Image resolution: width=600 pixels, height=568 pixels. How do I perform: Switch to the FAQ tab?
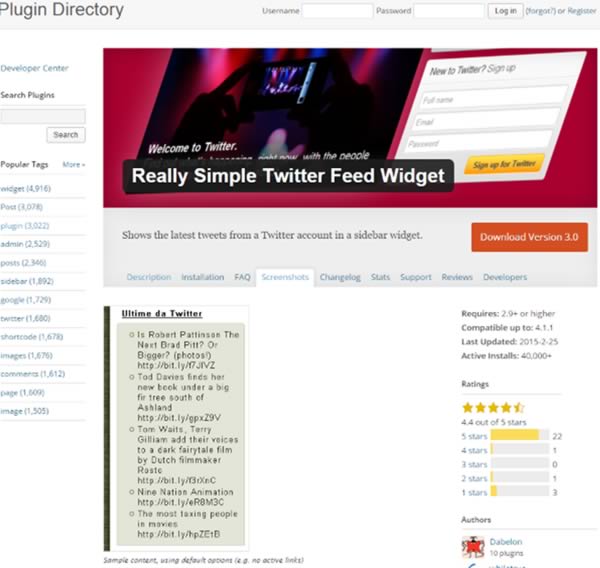pos(242,277)
